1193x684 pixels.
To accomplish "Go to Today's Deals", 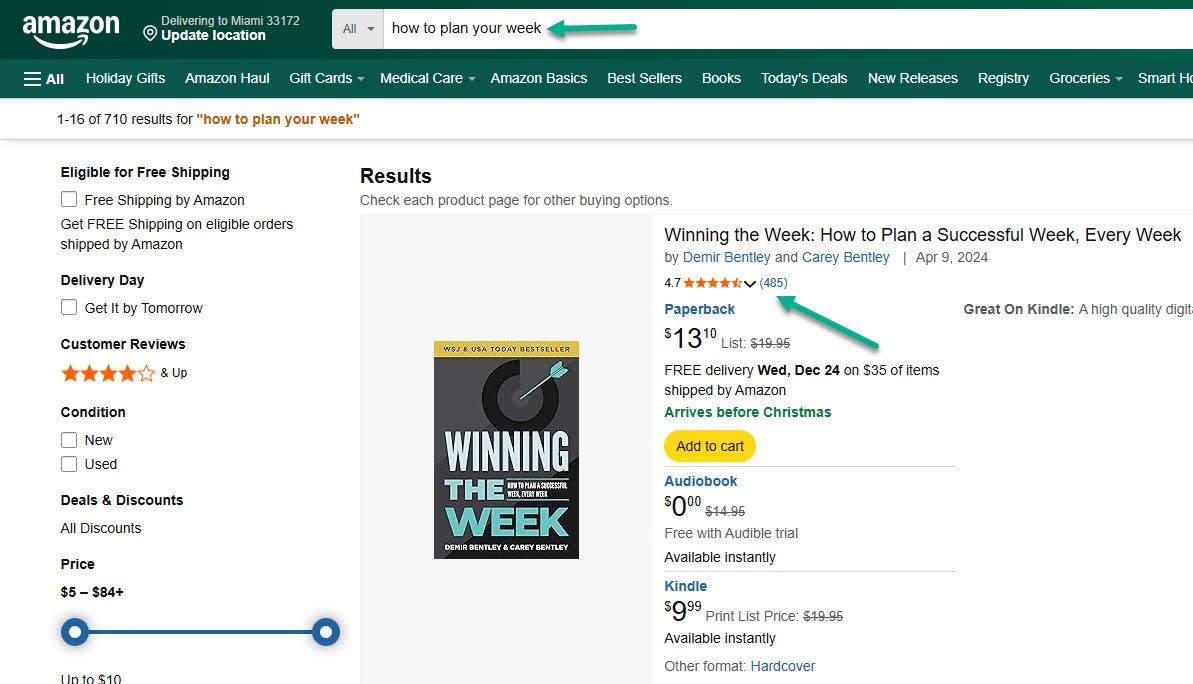I will click(804, 77).
